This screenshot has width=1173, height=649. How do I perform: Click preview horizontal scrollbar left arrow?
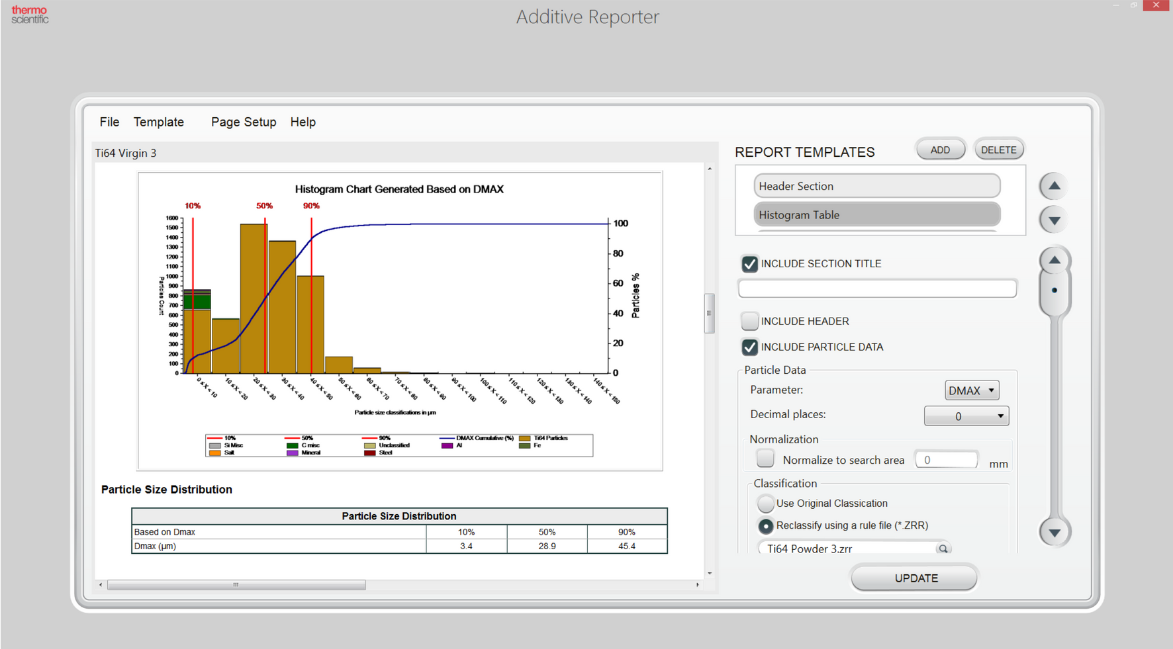(101, 585)
